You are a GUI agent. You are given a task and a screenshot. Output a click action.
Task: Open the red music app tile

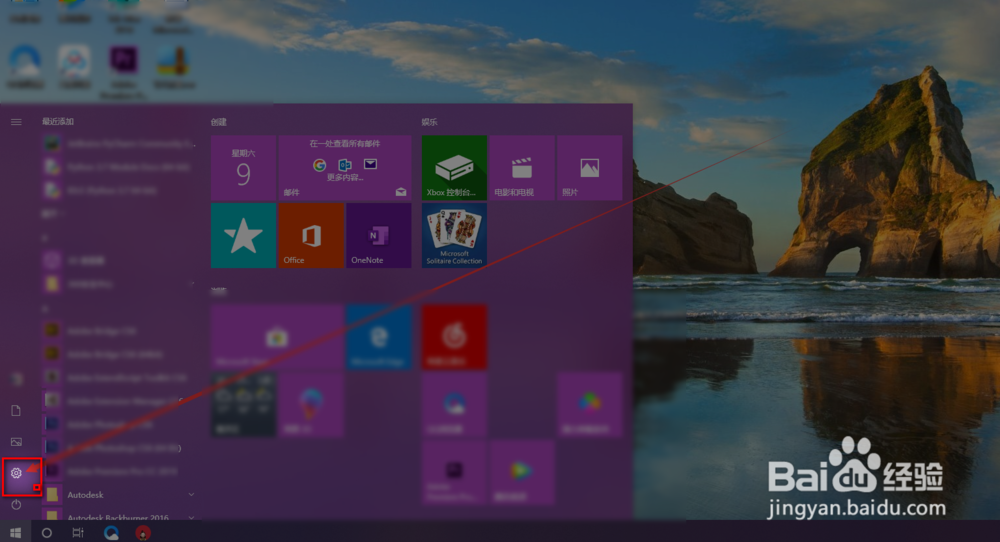click(x=454, y=337)
